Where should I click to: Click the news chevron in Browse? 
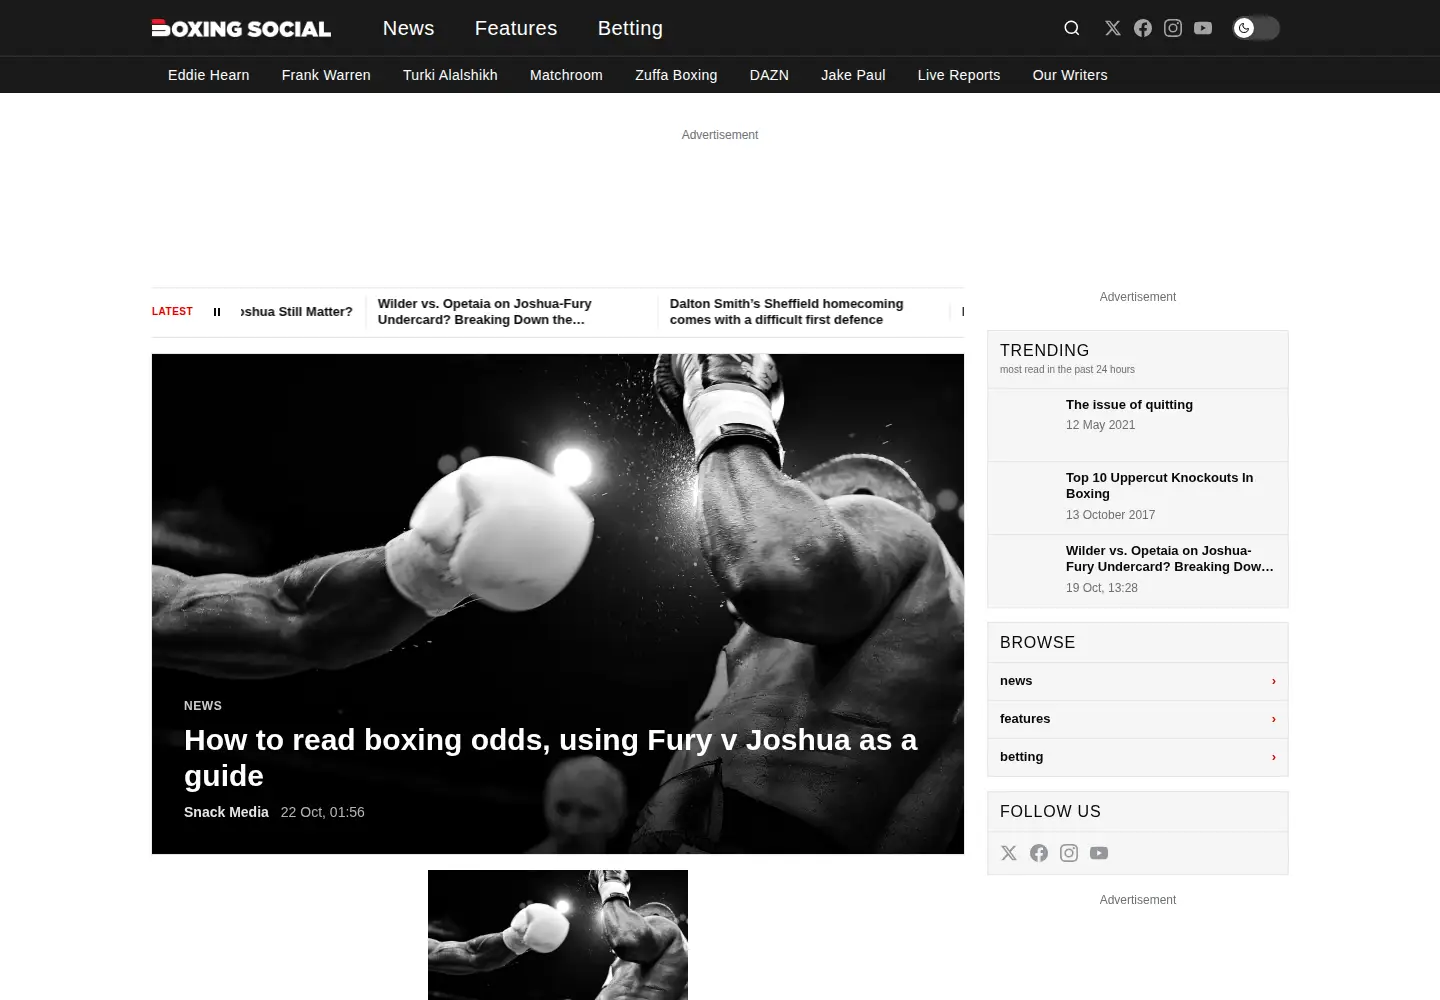(1273, 681)
